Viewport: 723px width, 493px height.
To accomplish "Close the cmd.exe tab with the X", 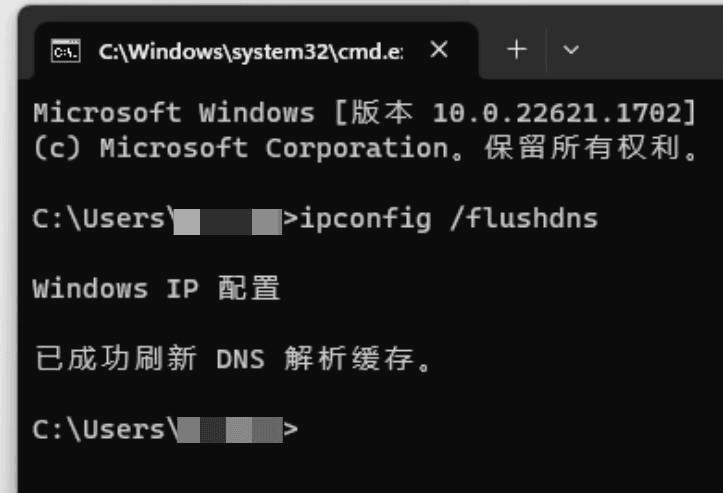I will (x=439, y=49).
